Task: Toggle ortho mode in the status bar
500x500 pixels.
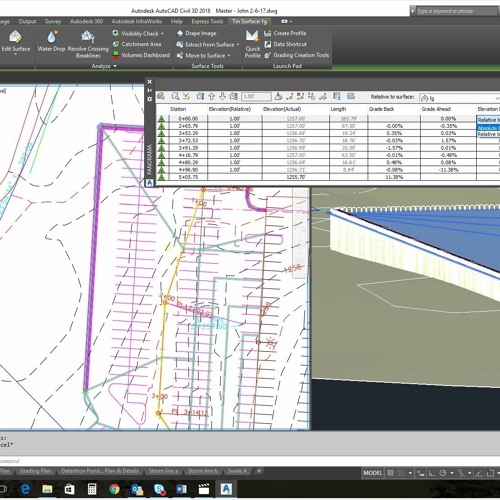Action: (x=432, y=473)
